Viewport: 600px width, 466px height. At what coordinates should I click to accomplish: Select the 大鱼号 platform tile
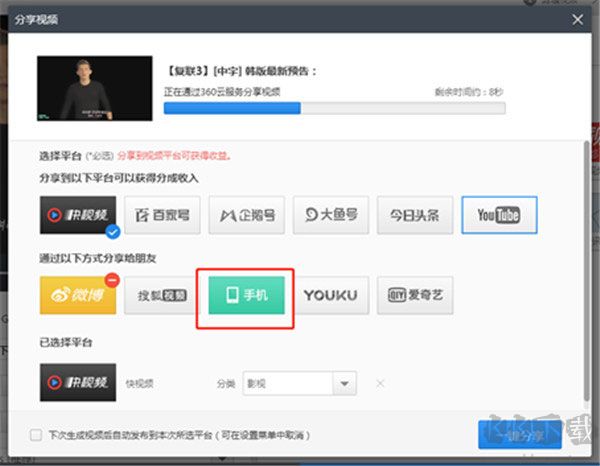point(331,215)
